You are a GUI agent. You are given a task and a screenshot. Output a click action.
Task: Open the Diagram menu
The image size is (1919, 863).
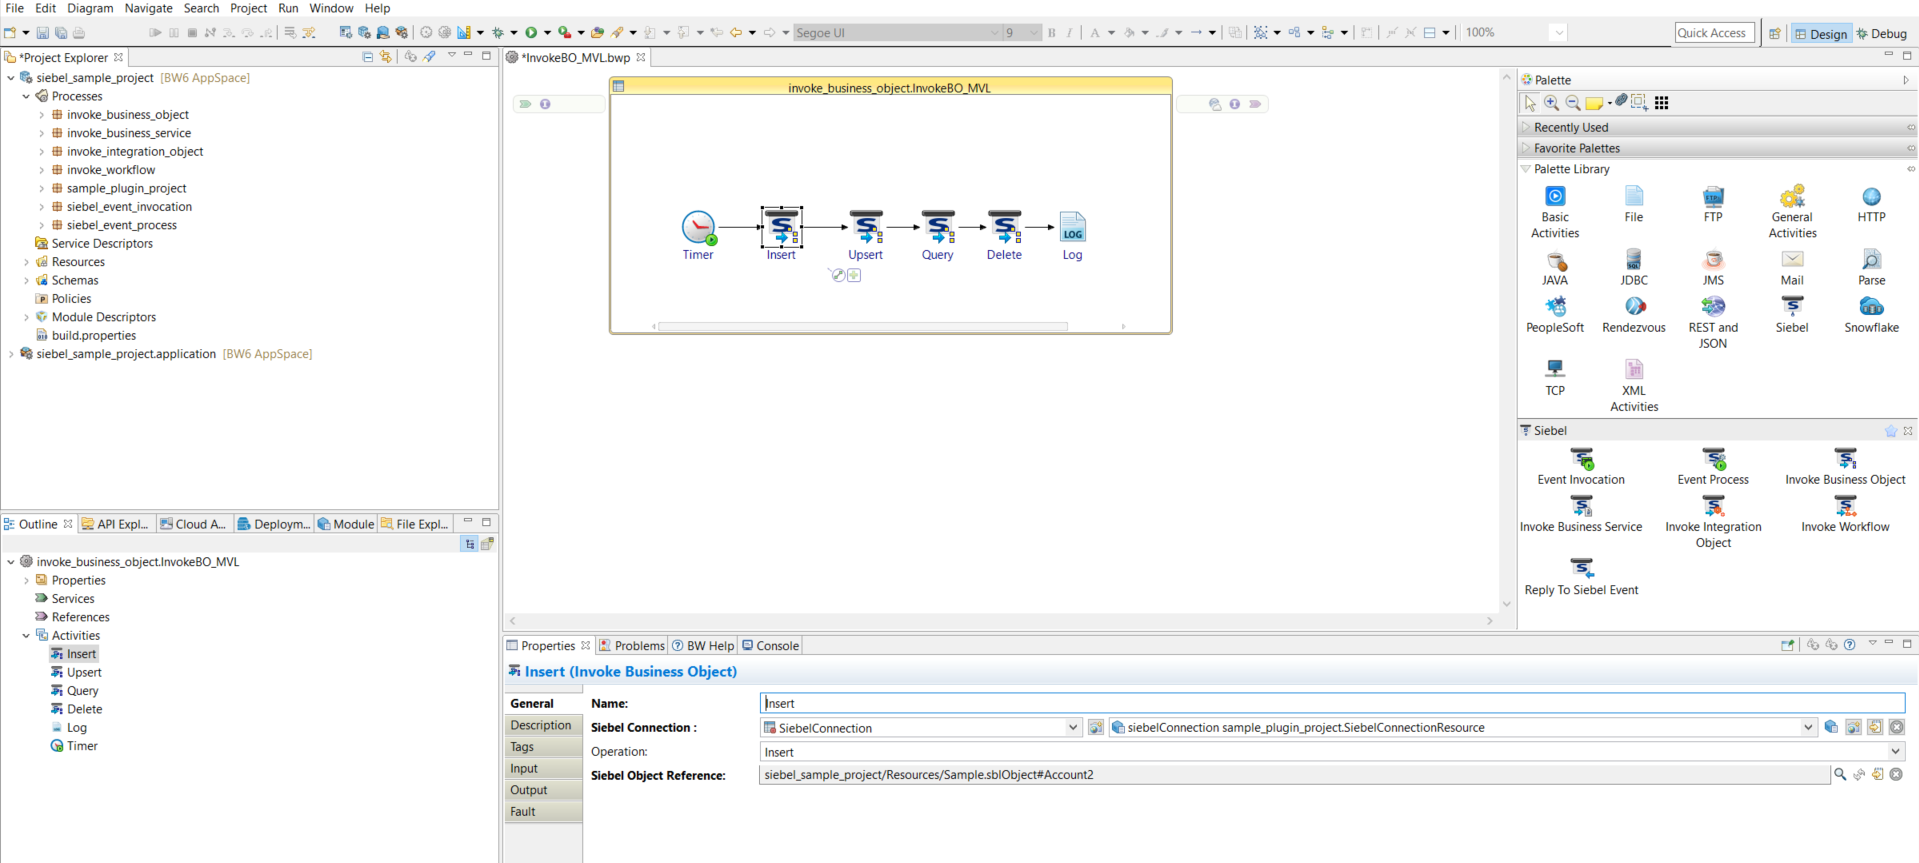click(90, 8)
